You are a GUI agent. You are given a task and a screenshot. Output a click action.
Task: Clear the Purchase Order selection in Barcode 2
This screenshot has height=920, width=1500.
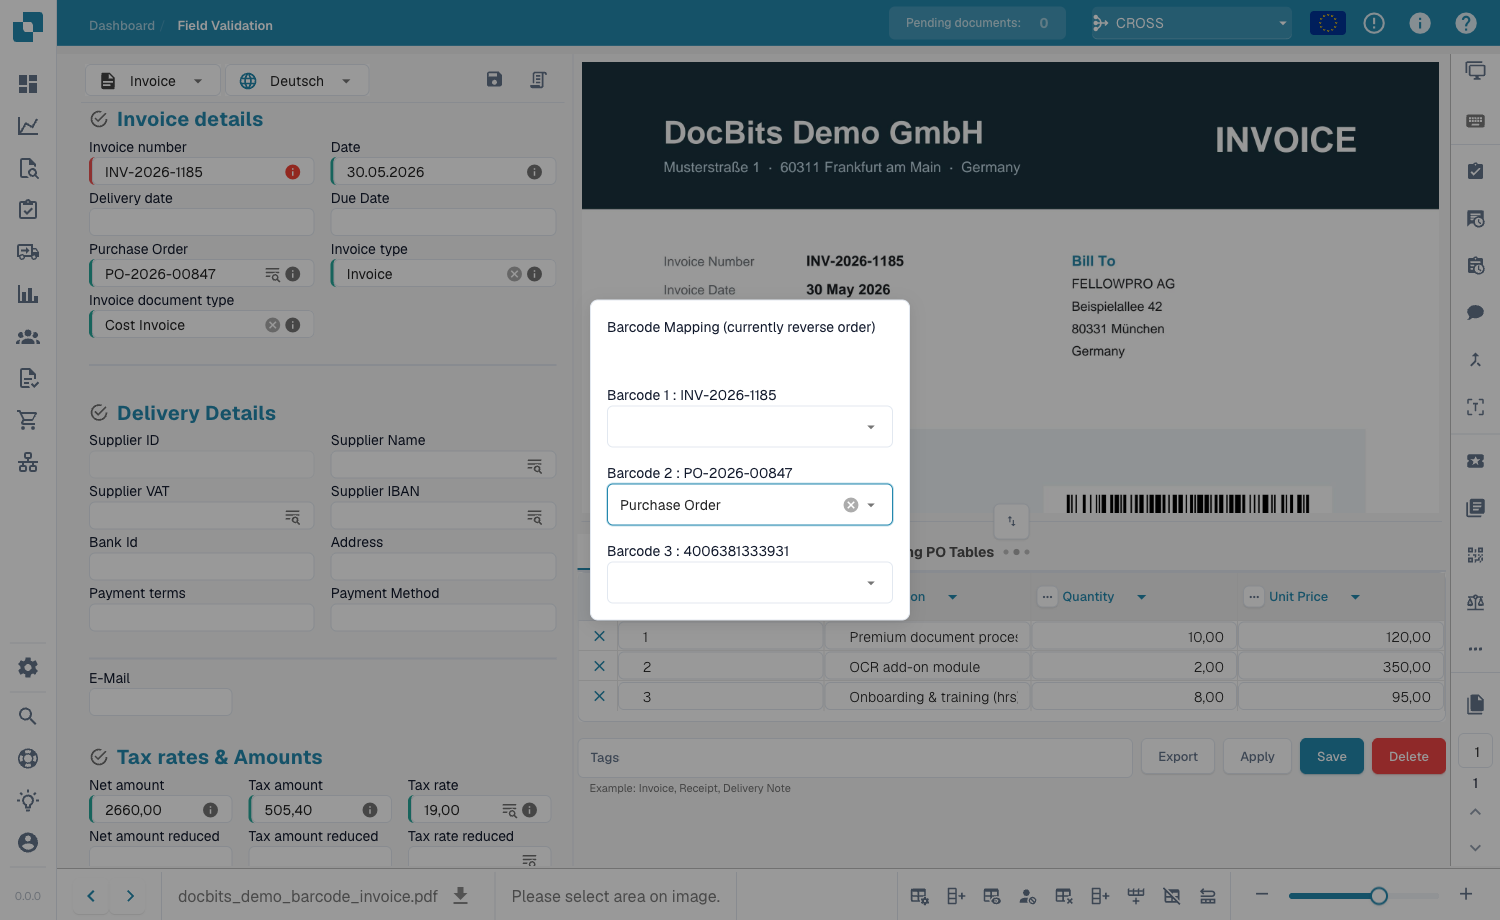(x=851, y=505)
